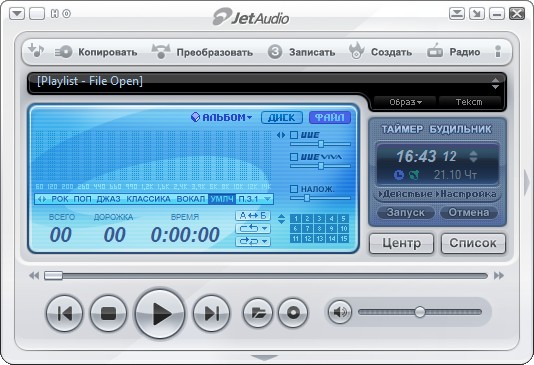534x365 pixels.
Task: Click the timer clock icon
Action: pos(399,175)
